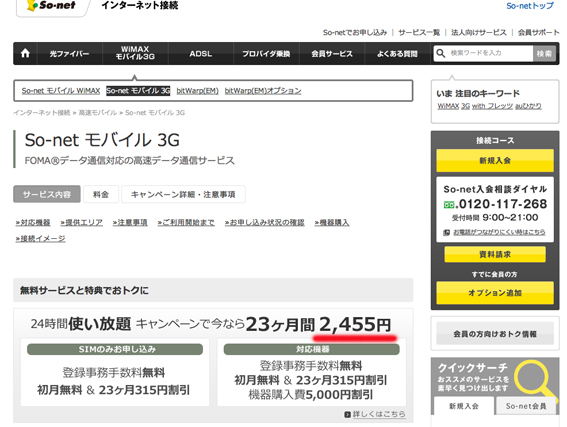Click the So-net モバイル 3G page title
Image resolution: width=567 pixels, height=427 pixels.
coord(102,140)
